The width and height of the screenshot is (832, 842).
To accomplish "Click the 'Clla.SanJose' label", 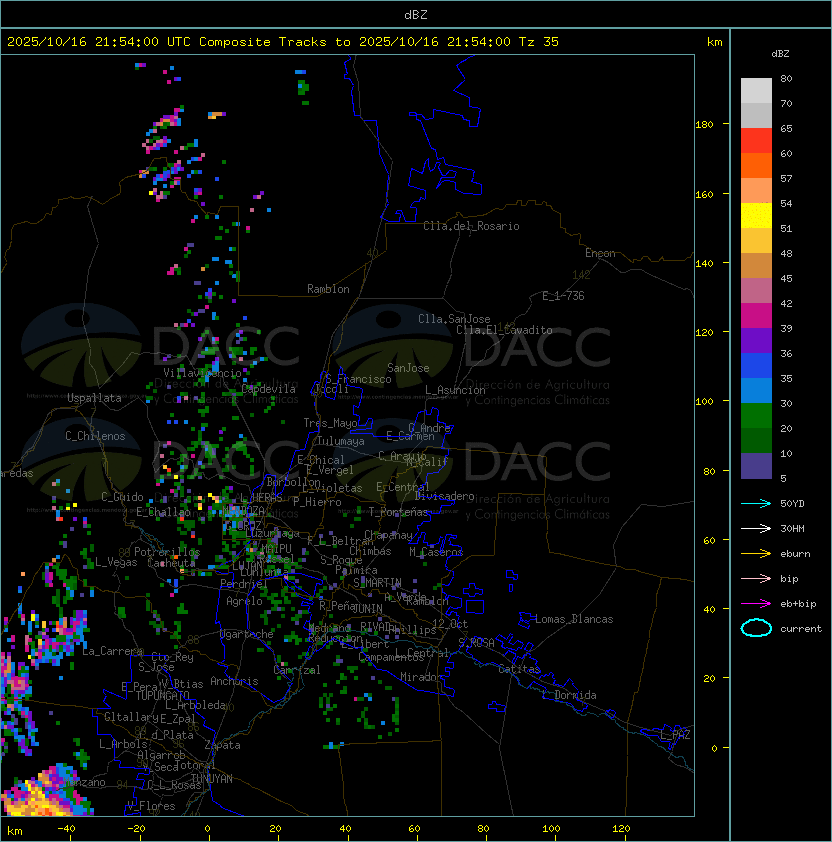I will tap(454, 319).
